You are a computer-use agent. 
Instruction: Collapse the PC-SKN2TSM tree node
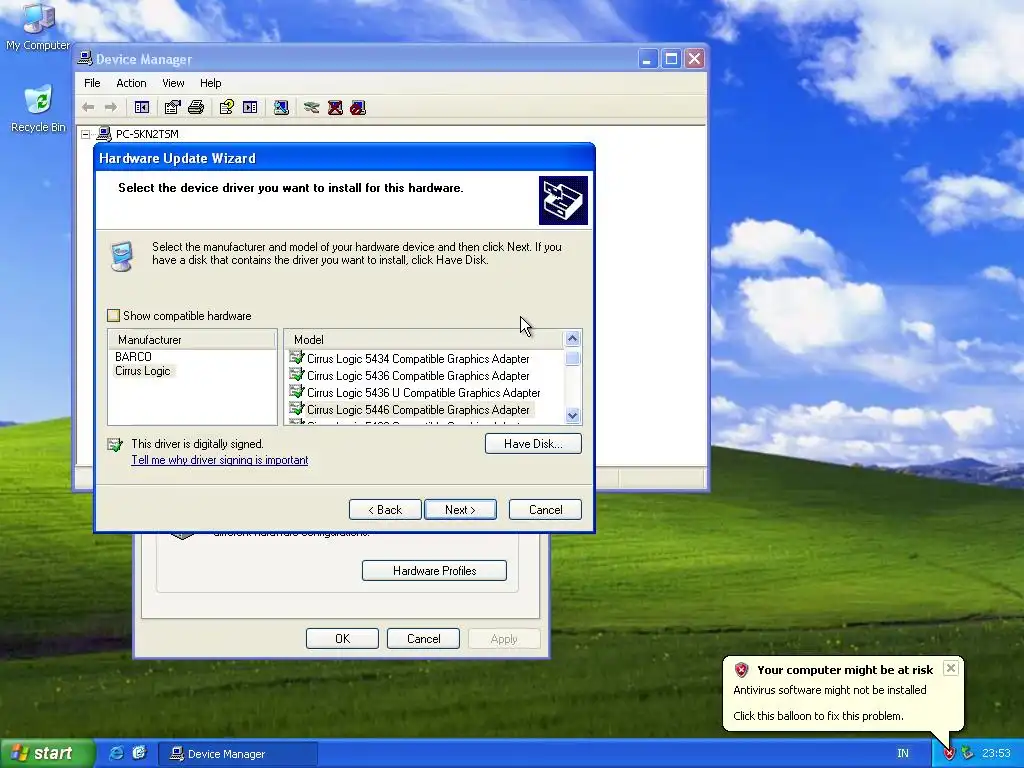pyautogui.click(x=86, y=134)
